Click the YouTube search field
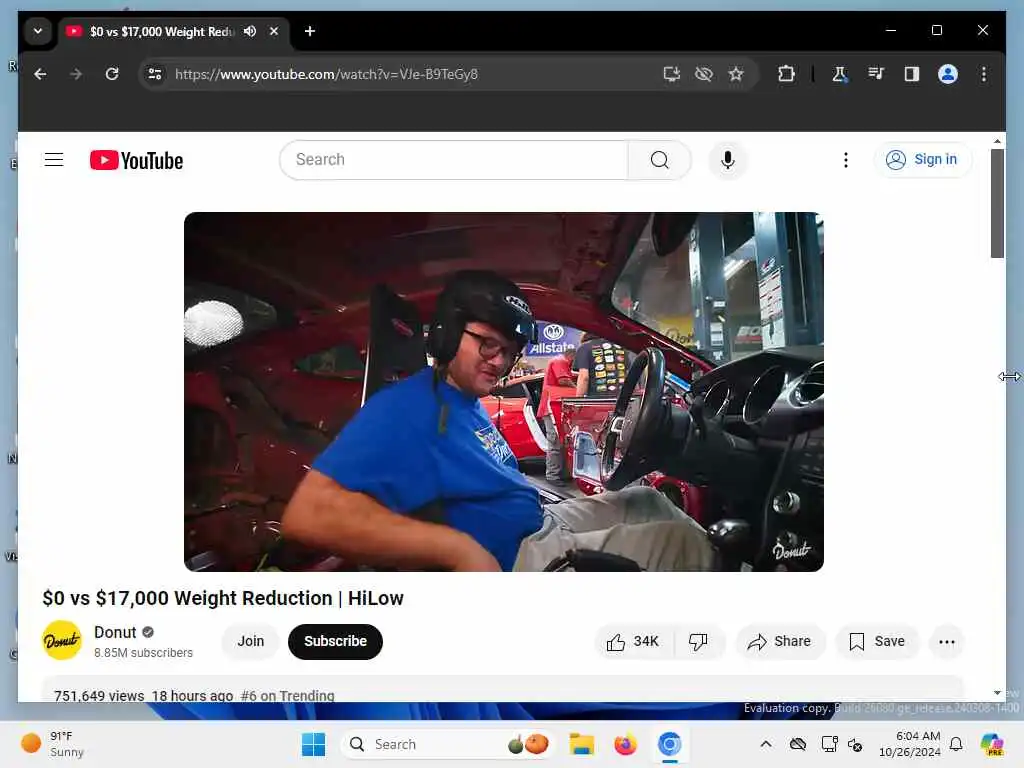The width and height of the screenshot is (1024, 768). 454,160
